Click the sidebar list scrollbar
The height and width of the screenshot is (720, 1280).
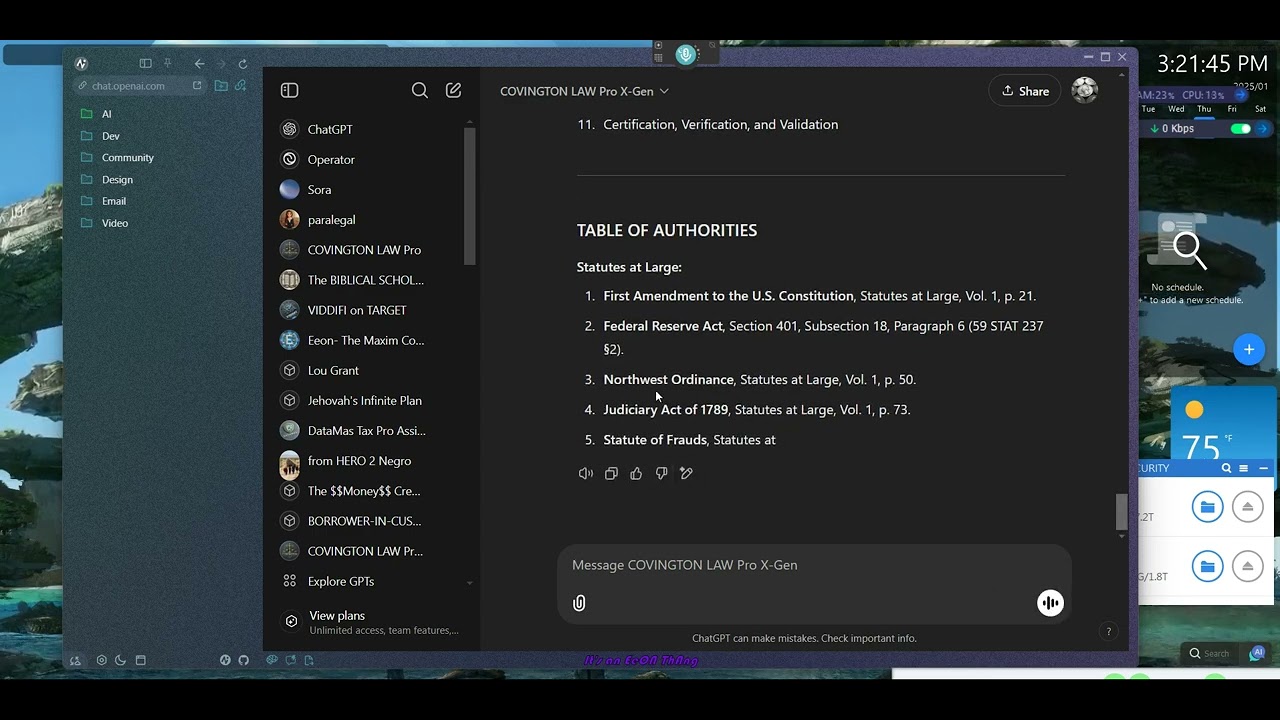tap(469, 196)
